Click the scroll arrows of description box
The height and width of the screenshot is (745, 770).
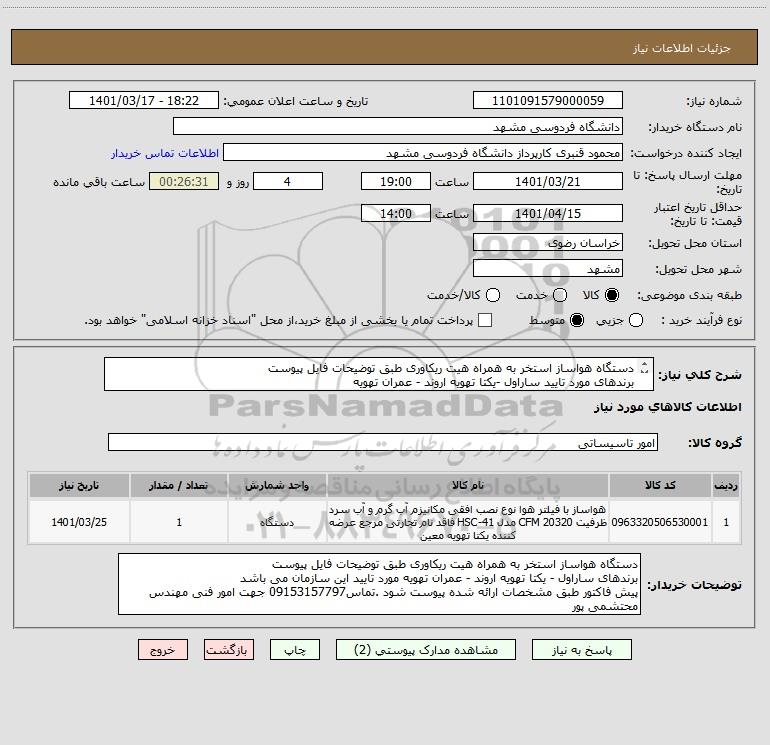point(645,368)
